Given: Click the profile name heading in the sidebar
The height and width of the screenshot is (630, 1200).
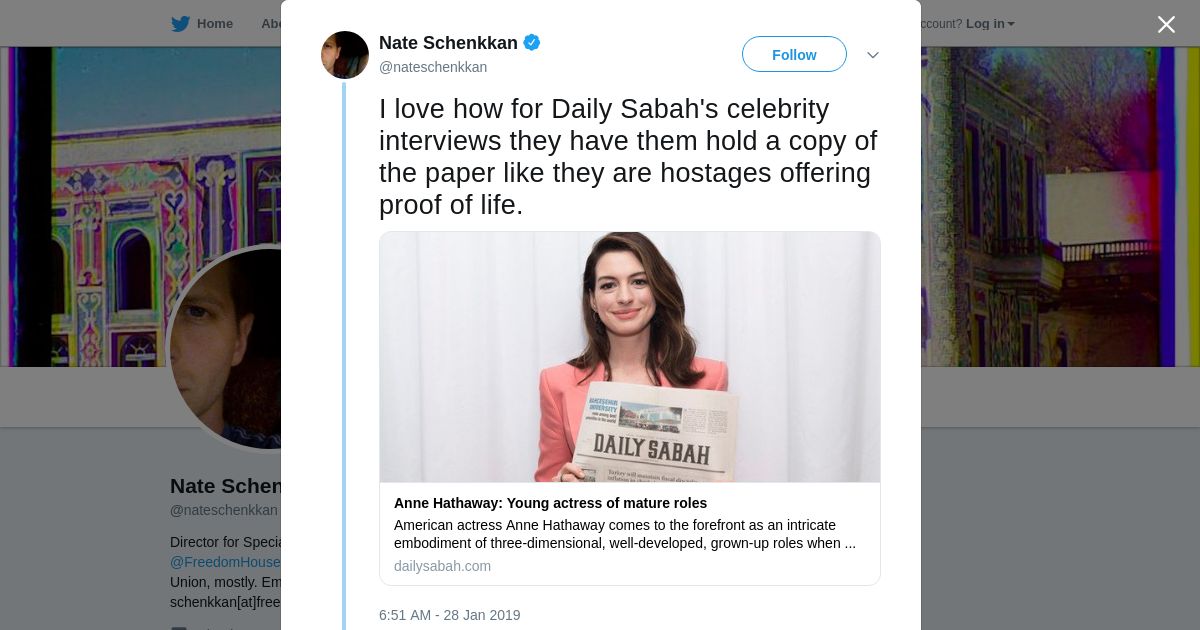Looking at the screenshot, I should (226, 486).
